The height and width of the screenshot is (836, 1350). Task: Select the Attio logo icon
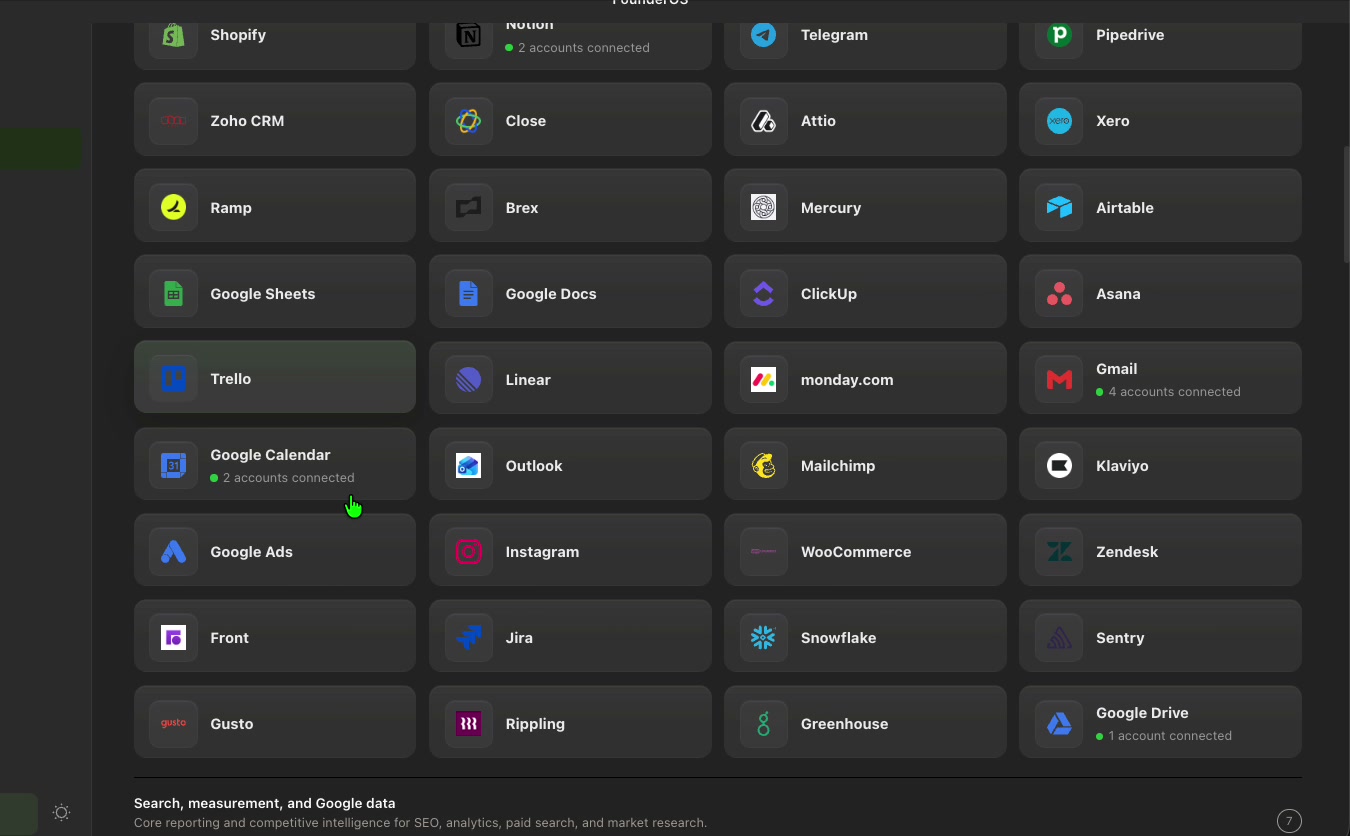pyautogui.click(x=764, y=121)
